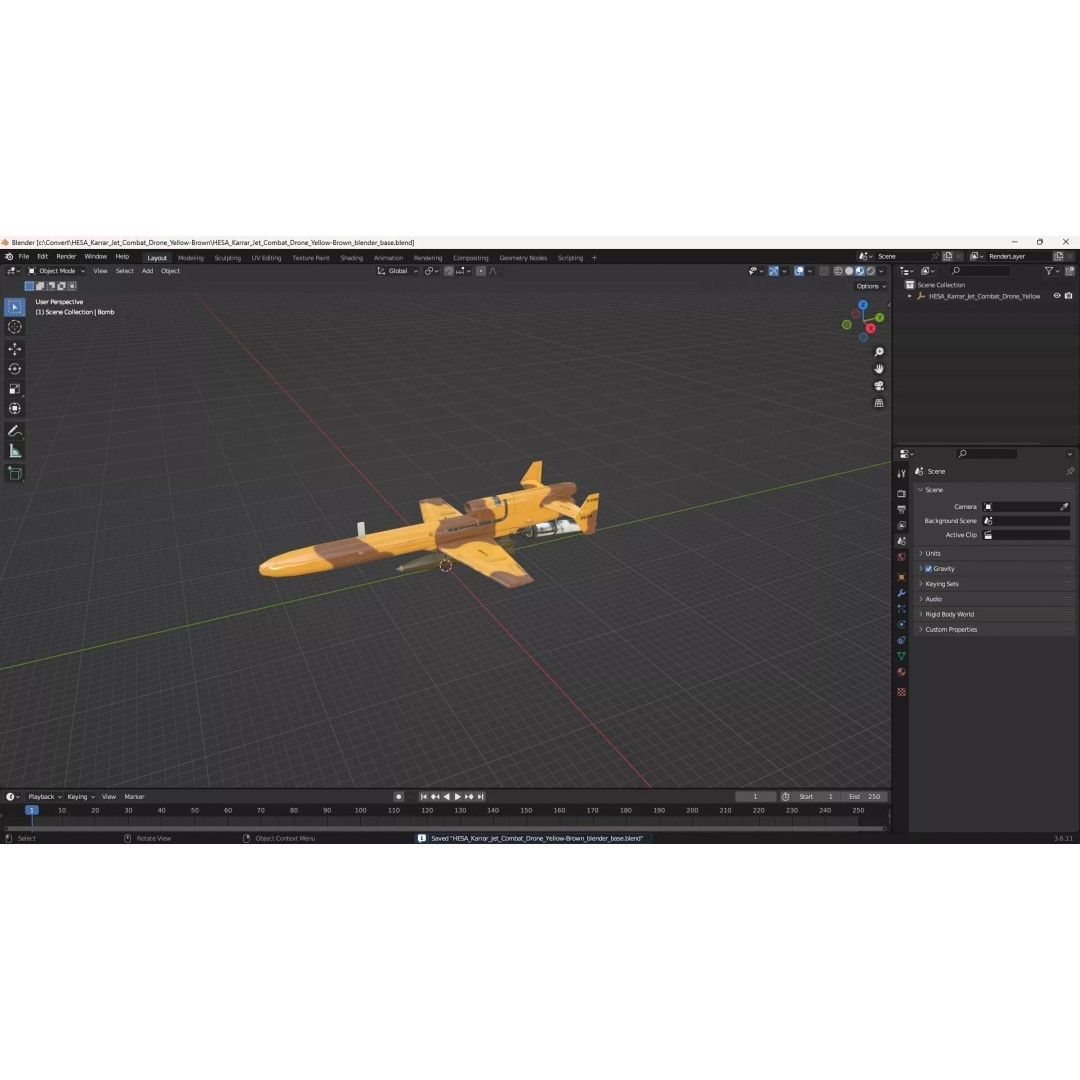Open the Playback dropdown in timeline
Image resolution: width=1080 pixels, height=1080 pixels.
[x=45, y=797]
